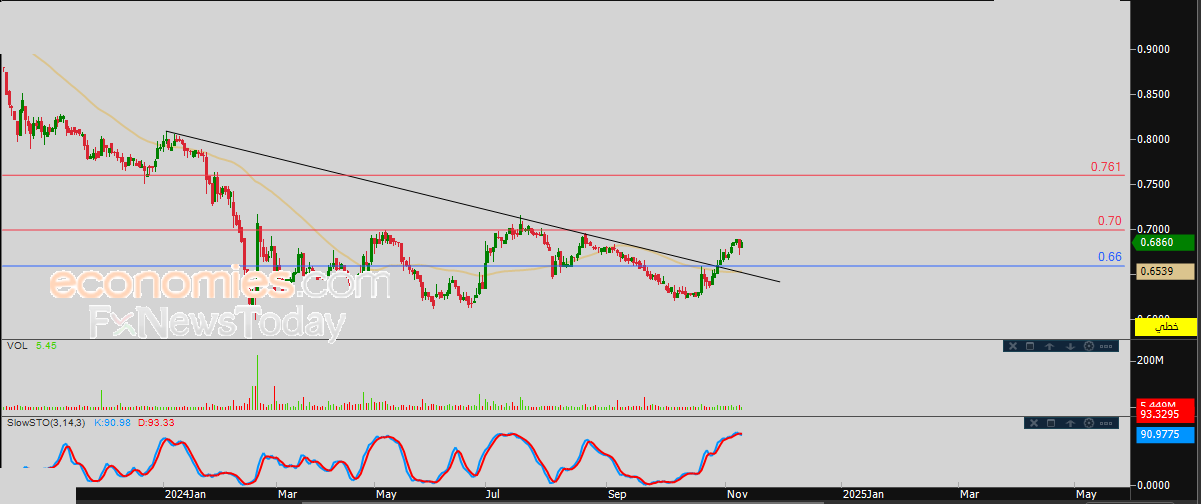This screenshot has height=504, width=1201.
Task: Click the May 2024 date on time axis
Action: [387, 494]
